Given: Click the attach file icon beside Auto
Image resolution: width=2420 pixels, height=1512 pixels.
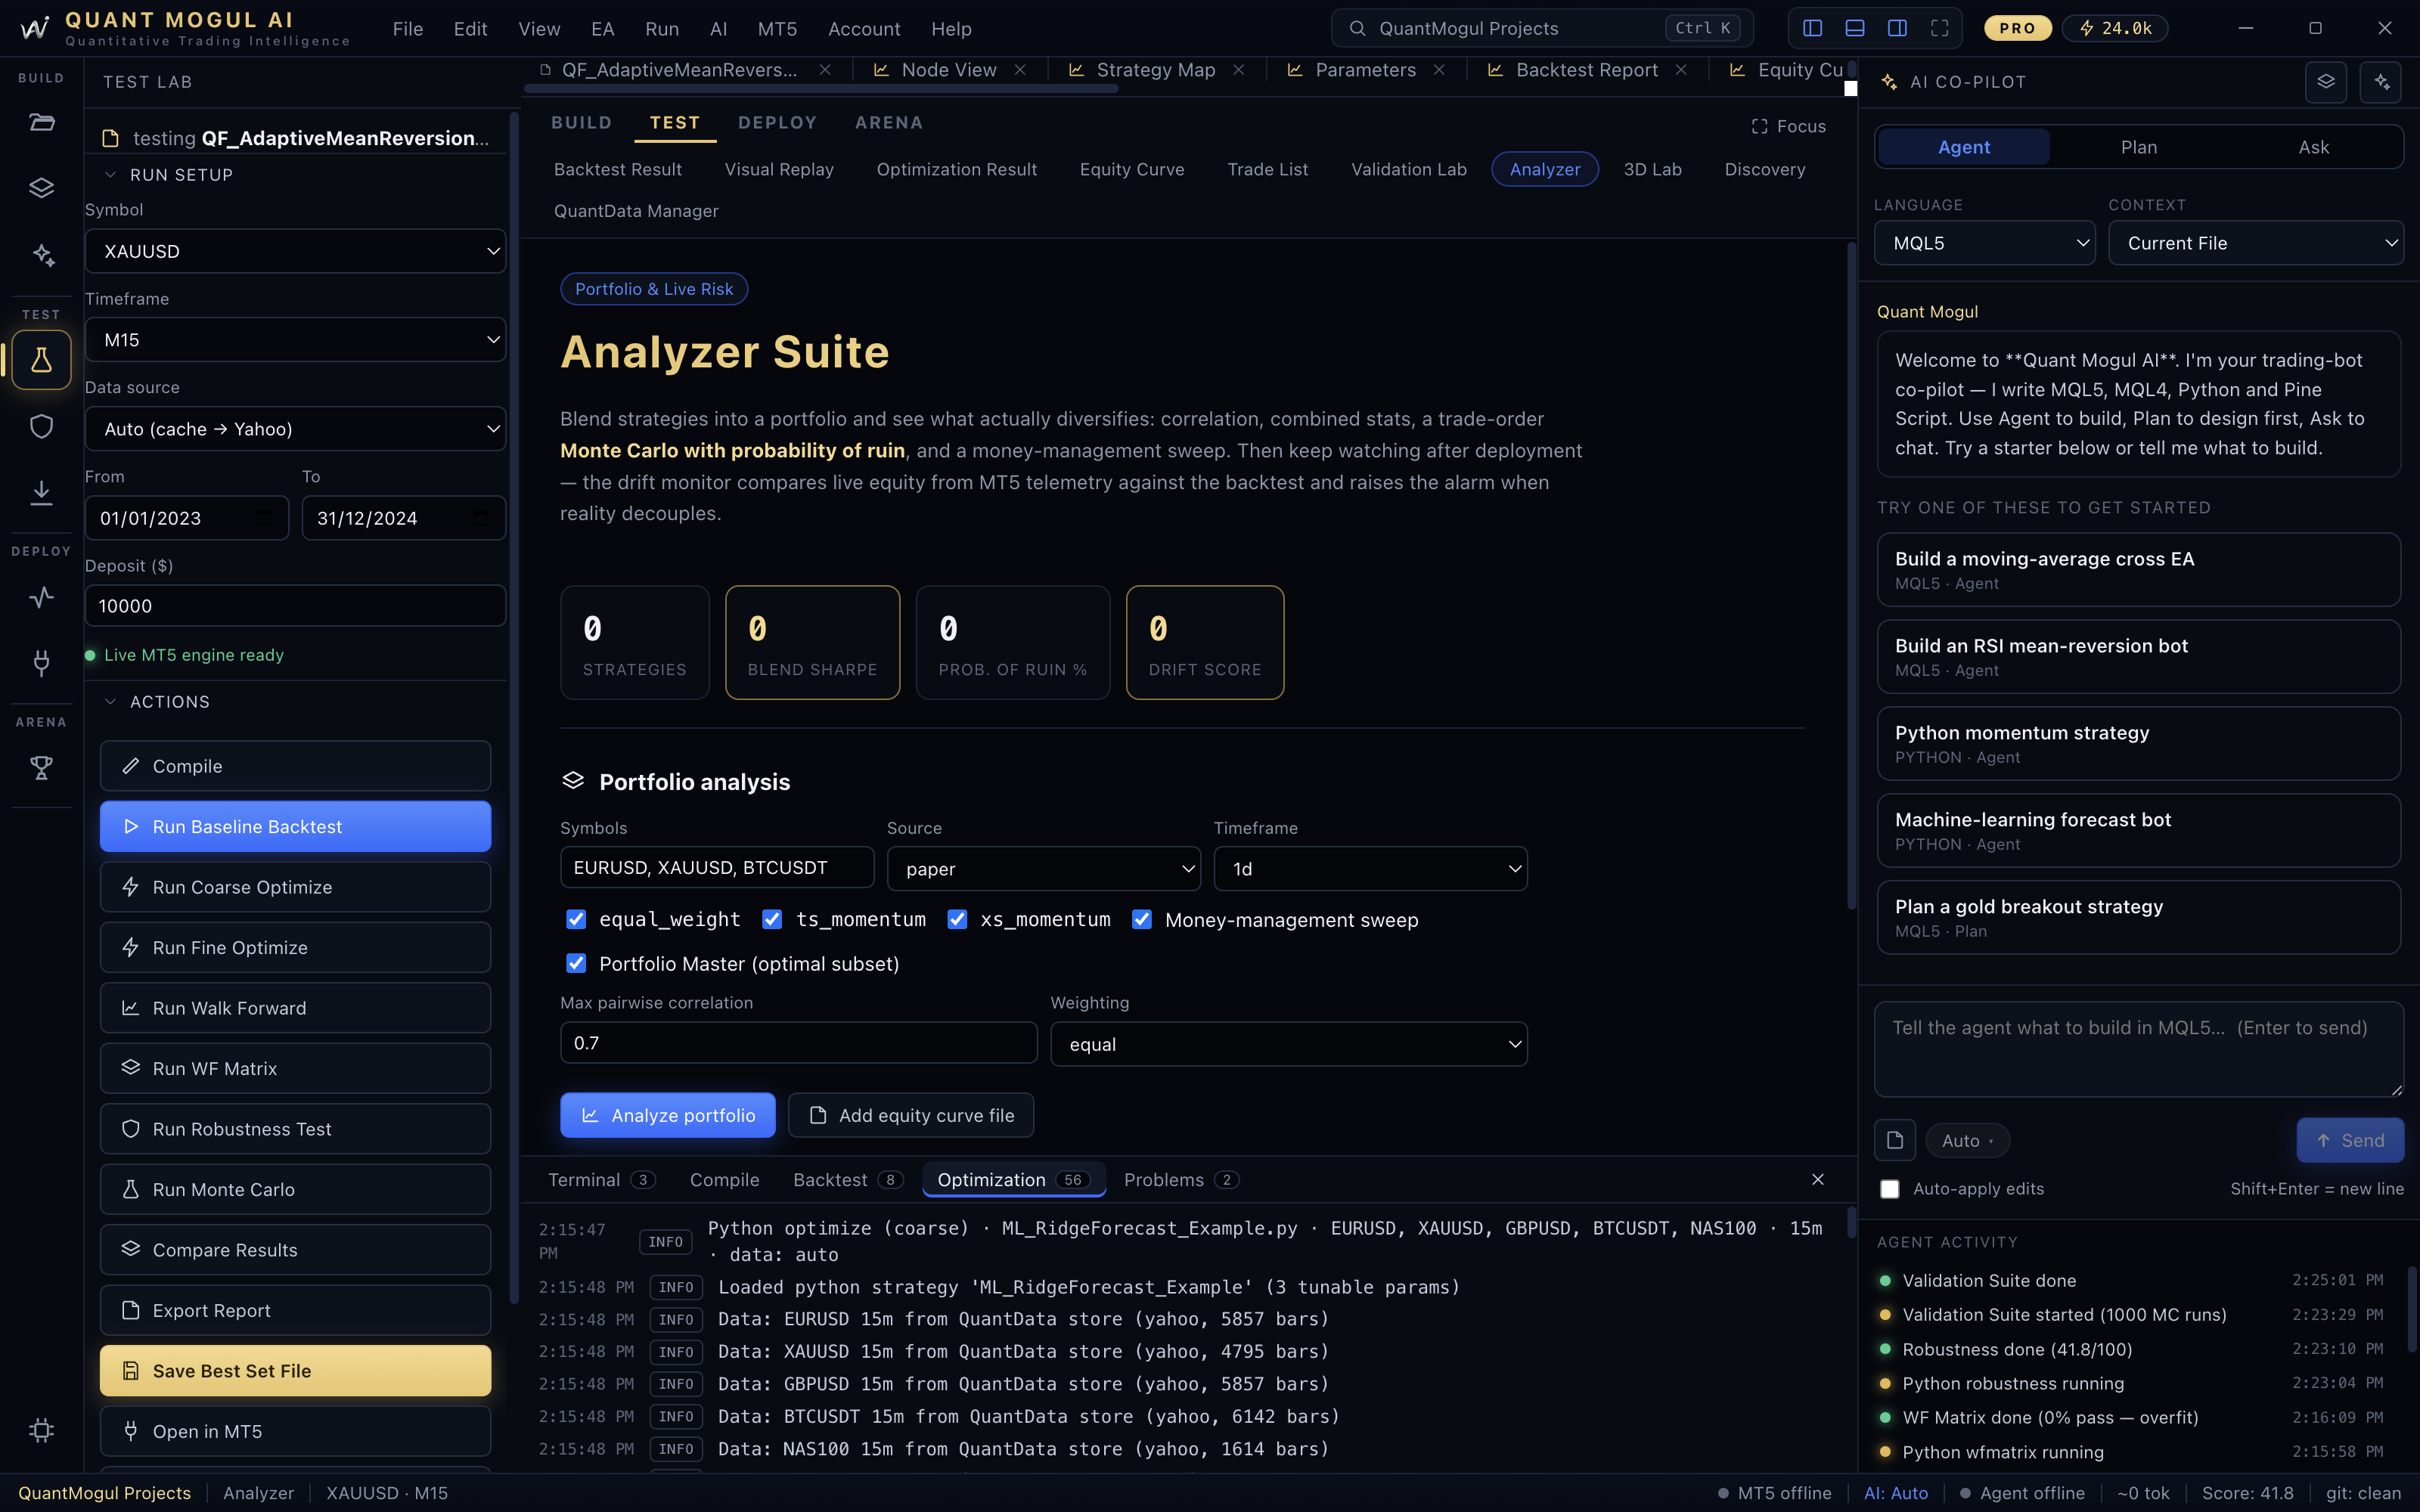Looking at the screenshot, I should tap(1895, 1140).
